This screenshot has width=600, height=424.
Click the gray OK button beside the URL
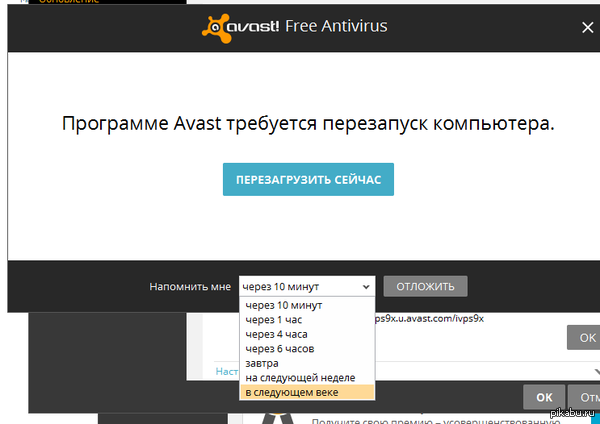[x=585, y=338]
